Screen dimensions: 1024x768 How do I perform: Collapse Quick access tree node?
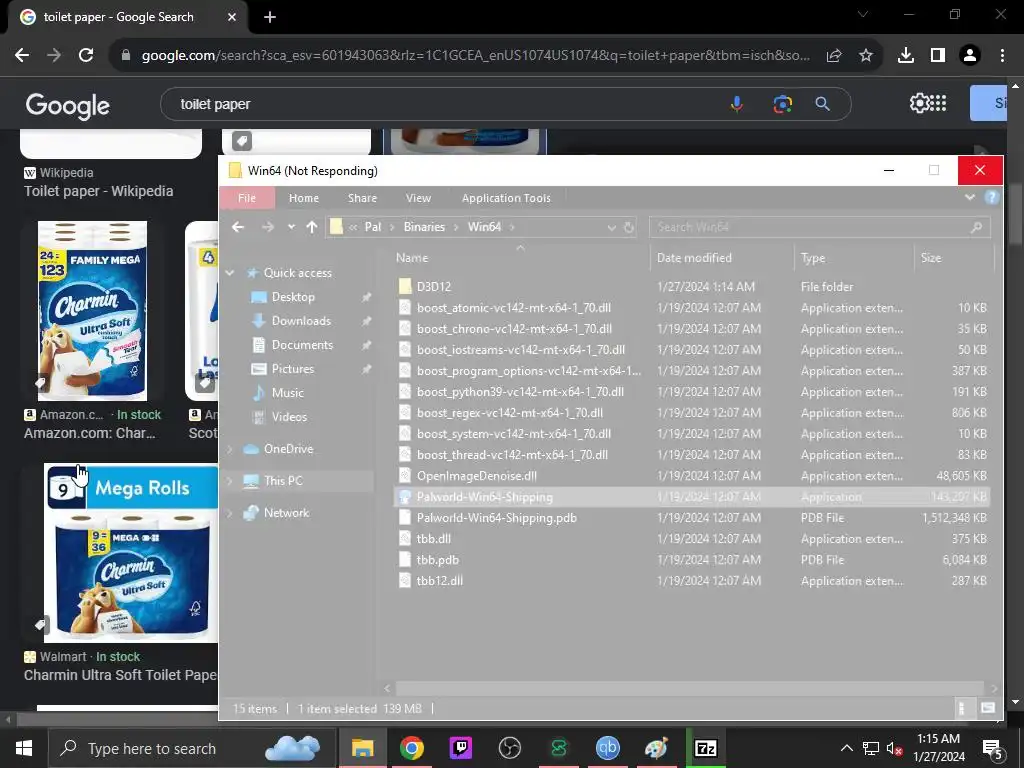[x=230, y=273]
